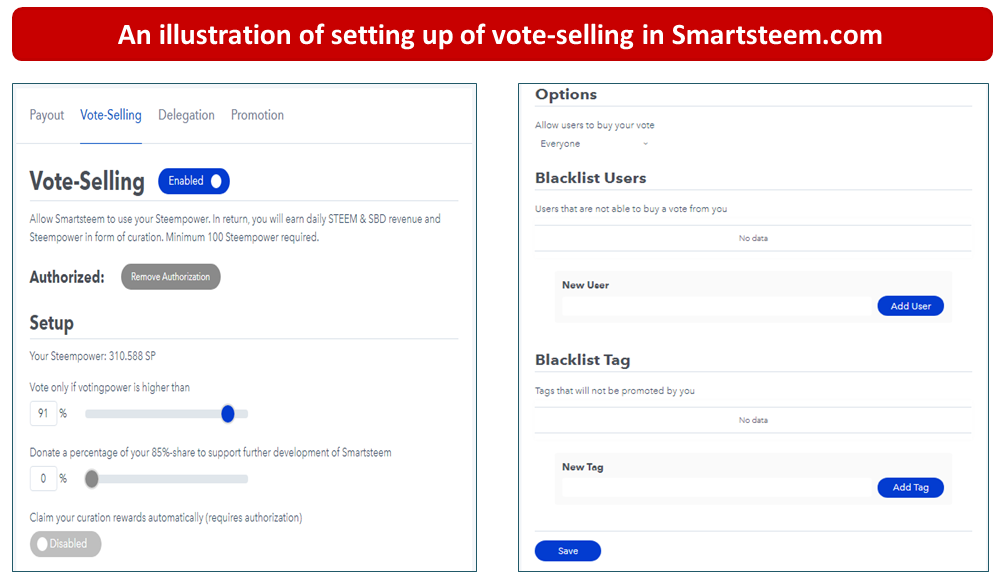Click the votingpower threshold slider handle
The height and width of the screenshot is (585, 1003).
[228, 414]
